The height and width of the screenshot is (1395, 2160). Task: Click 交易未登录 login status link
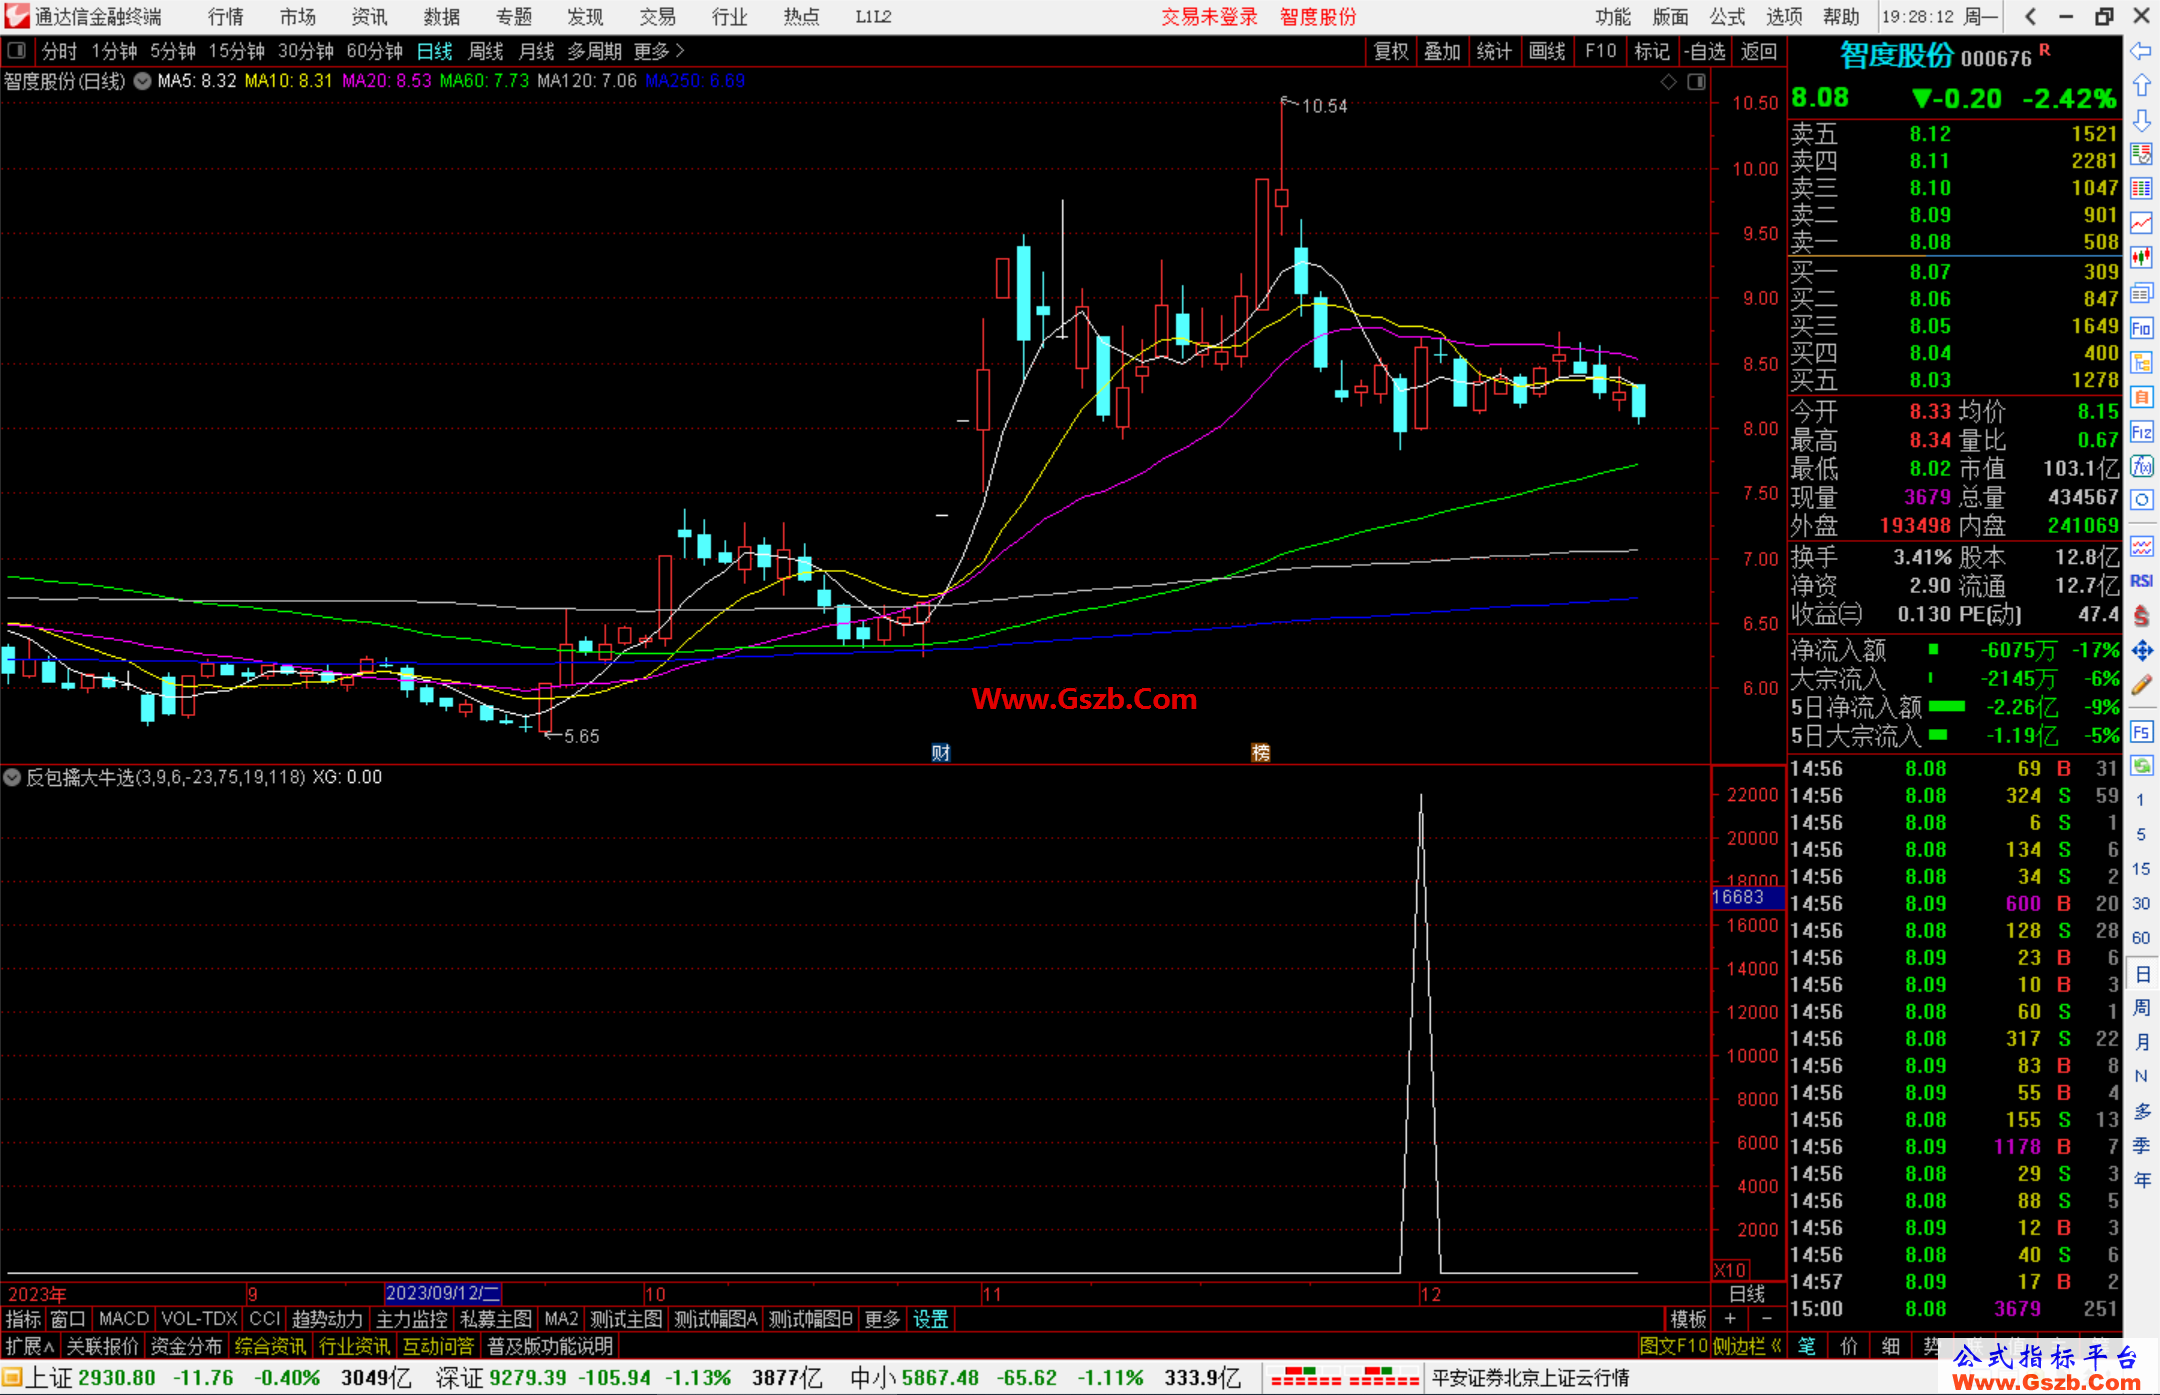pos(1209,17)
